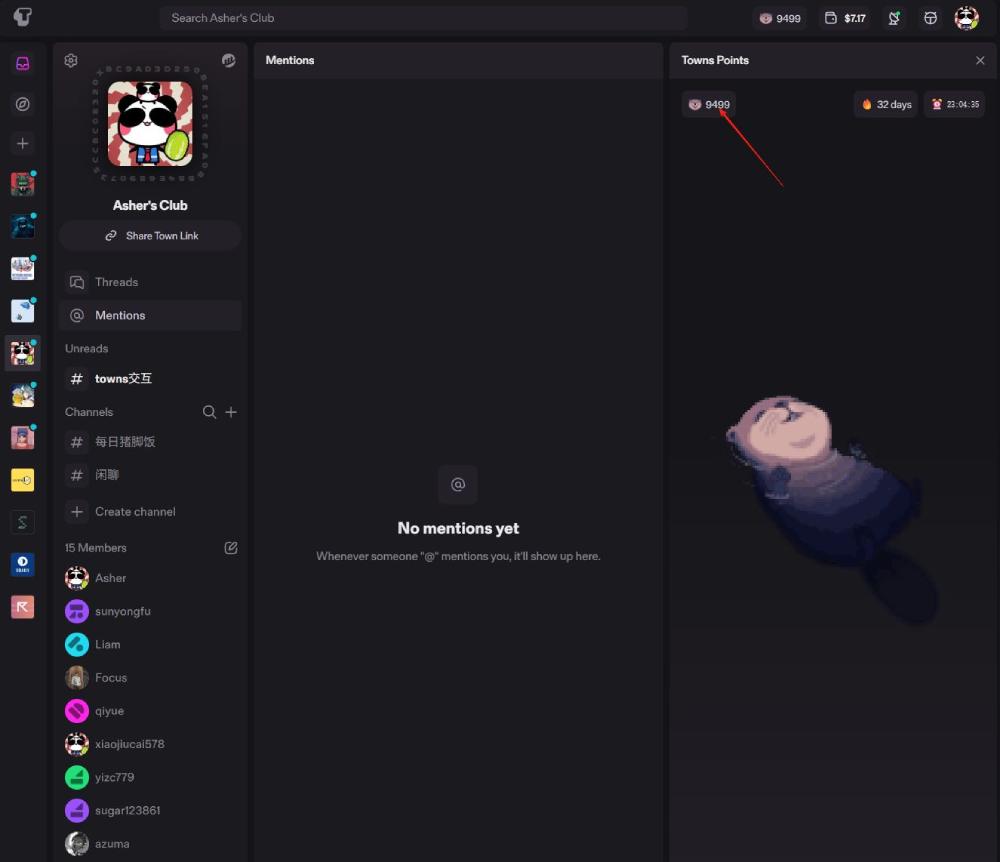Viewport: 1000px width, 862px height.
Task: Click the Asher's Club town avatar image
Action: (x=150, y=123)
